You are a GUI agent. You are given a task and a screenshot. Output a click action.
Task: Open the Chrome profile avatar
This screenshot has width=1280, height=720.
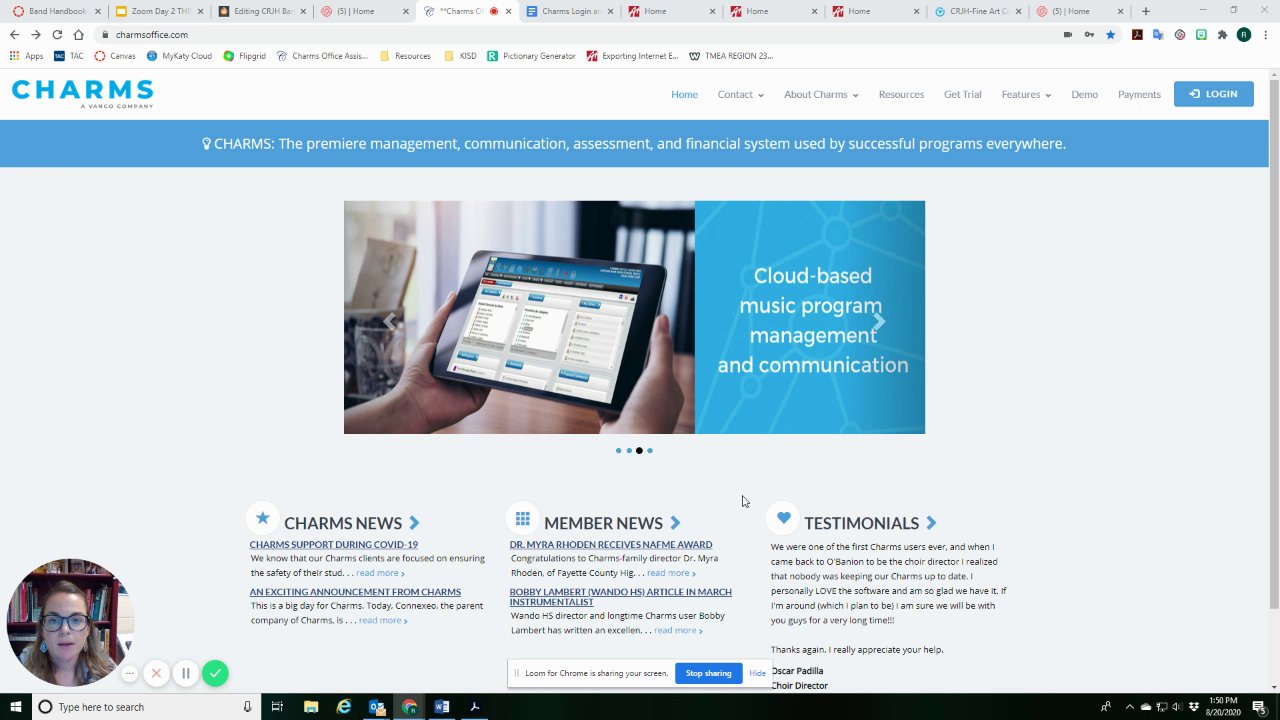(1244, 34)
